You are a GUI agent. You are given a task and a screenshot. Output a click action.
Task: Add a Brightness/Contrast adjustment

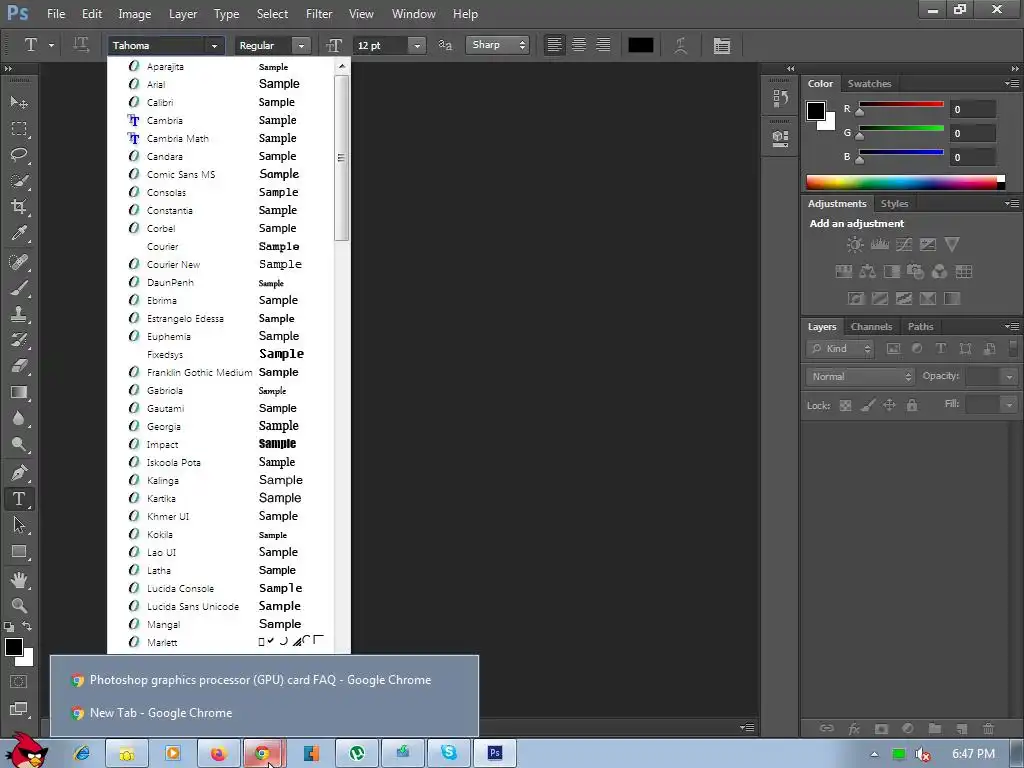[855, 245]
